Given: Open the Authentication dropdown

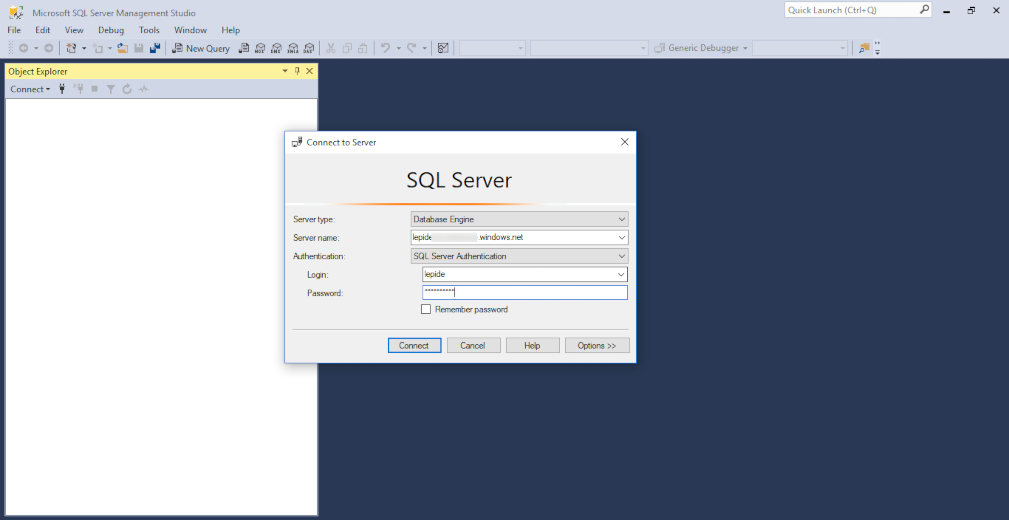Looking at the screenshot, I should (622, 256).
